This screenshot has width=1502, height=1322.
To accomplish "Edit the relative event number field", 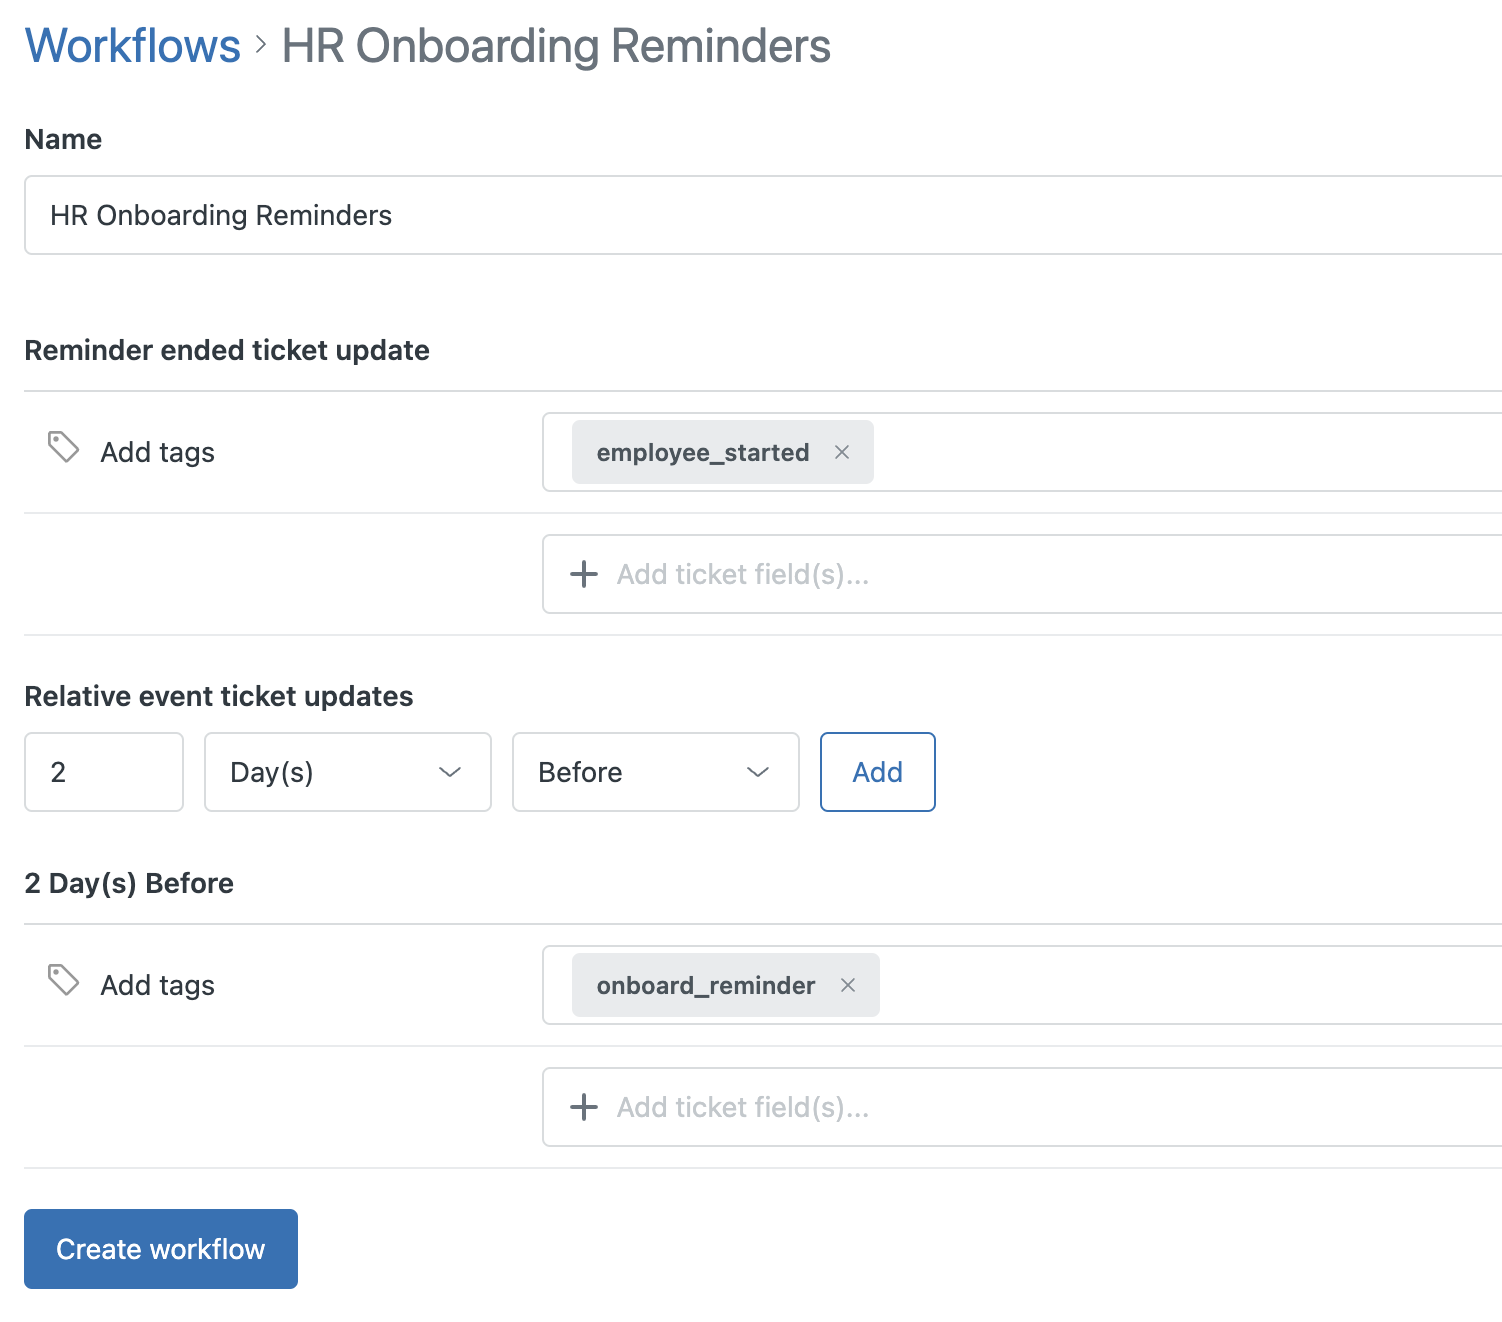I will click(x=104, y=772).
